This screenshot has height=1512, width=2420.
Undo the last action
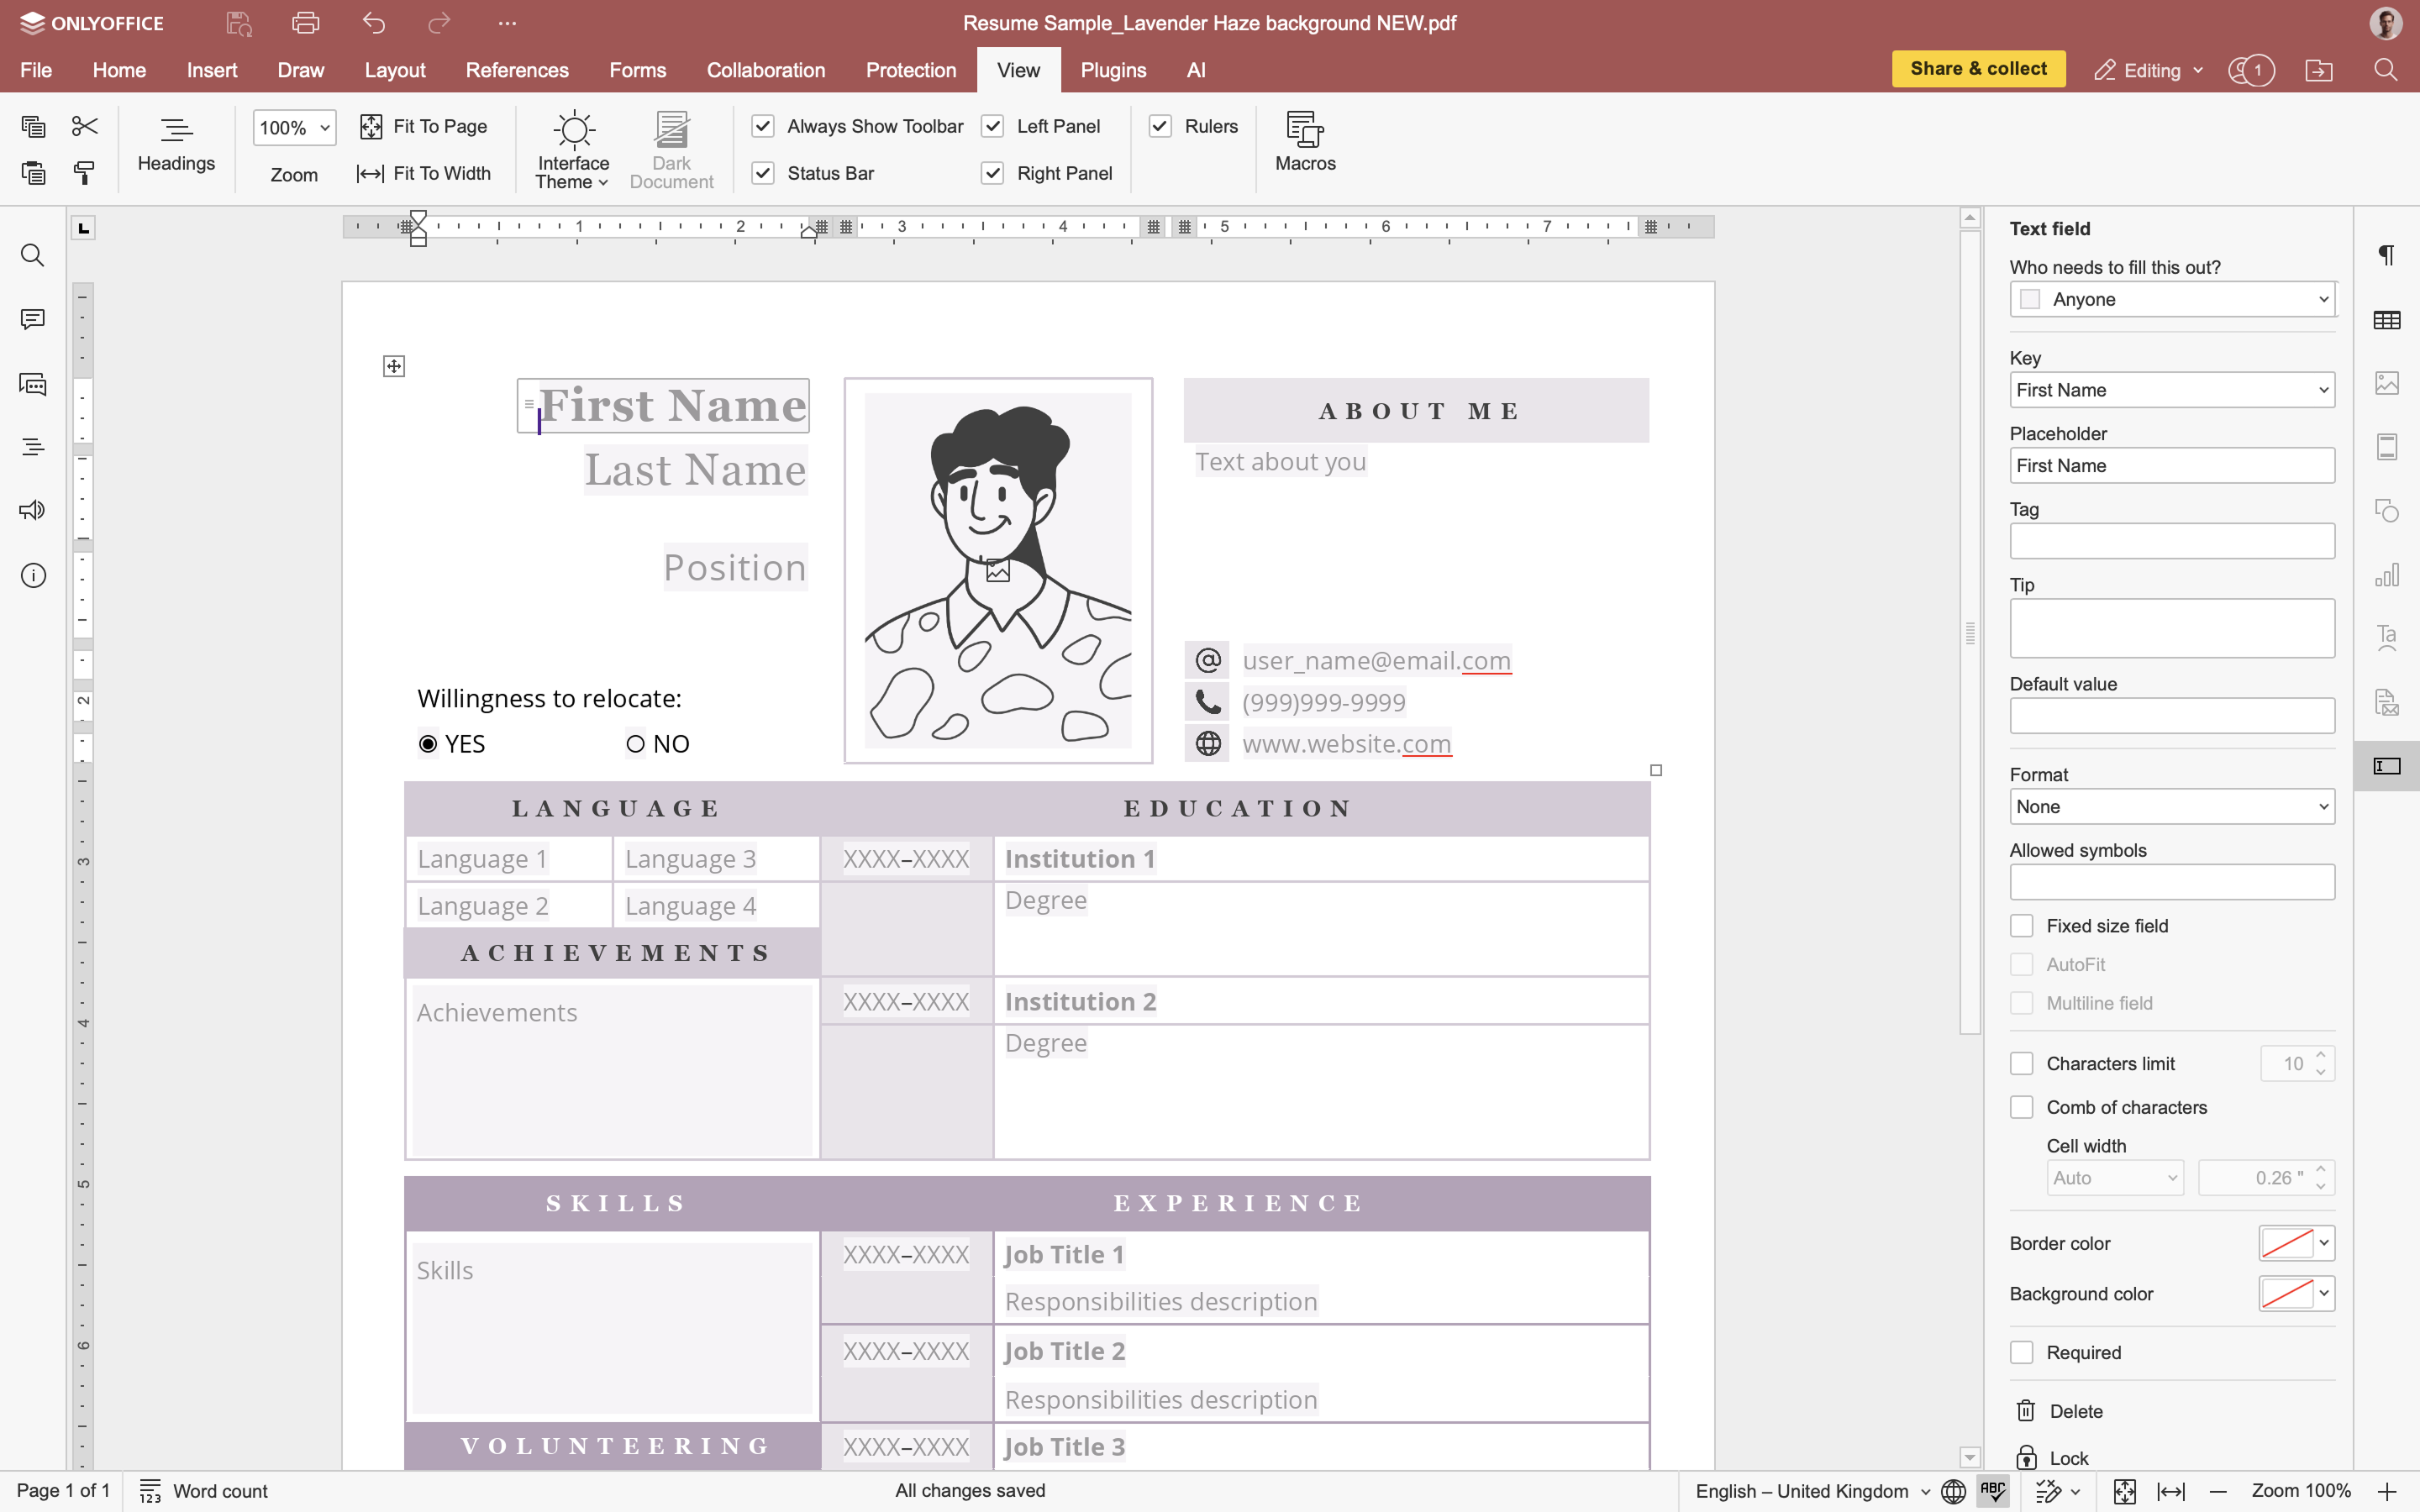[373, 23]
